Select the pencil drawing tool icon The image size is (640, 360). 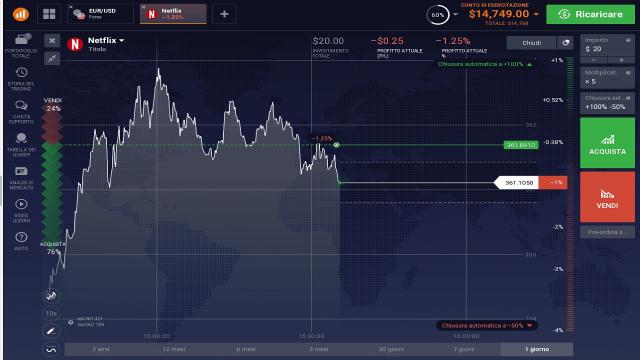(x=51, y=331)
